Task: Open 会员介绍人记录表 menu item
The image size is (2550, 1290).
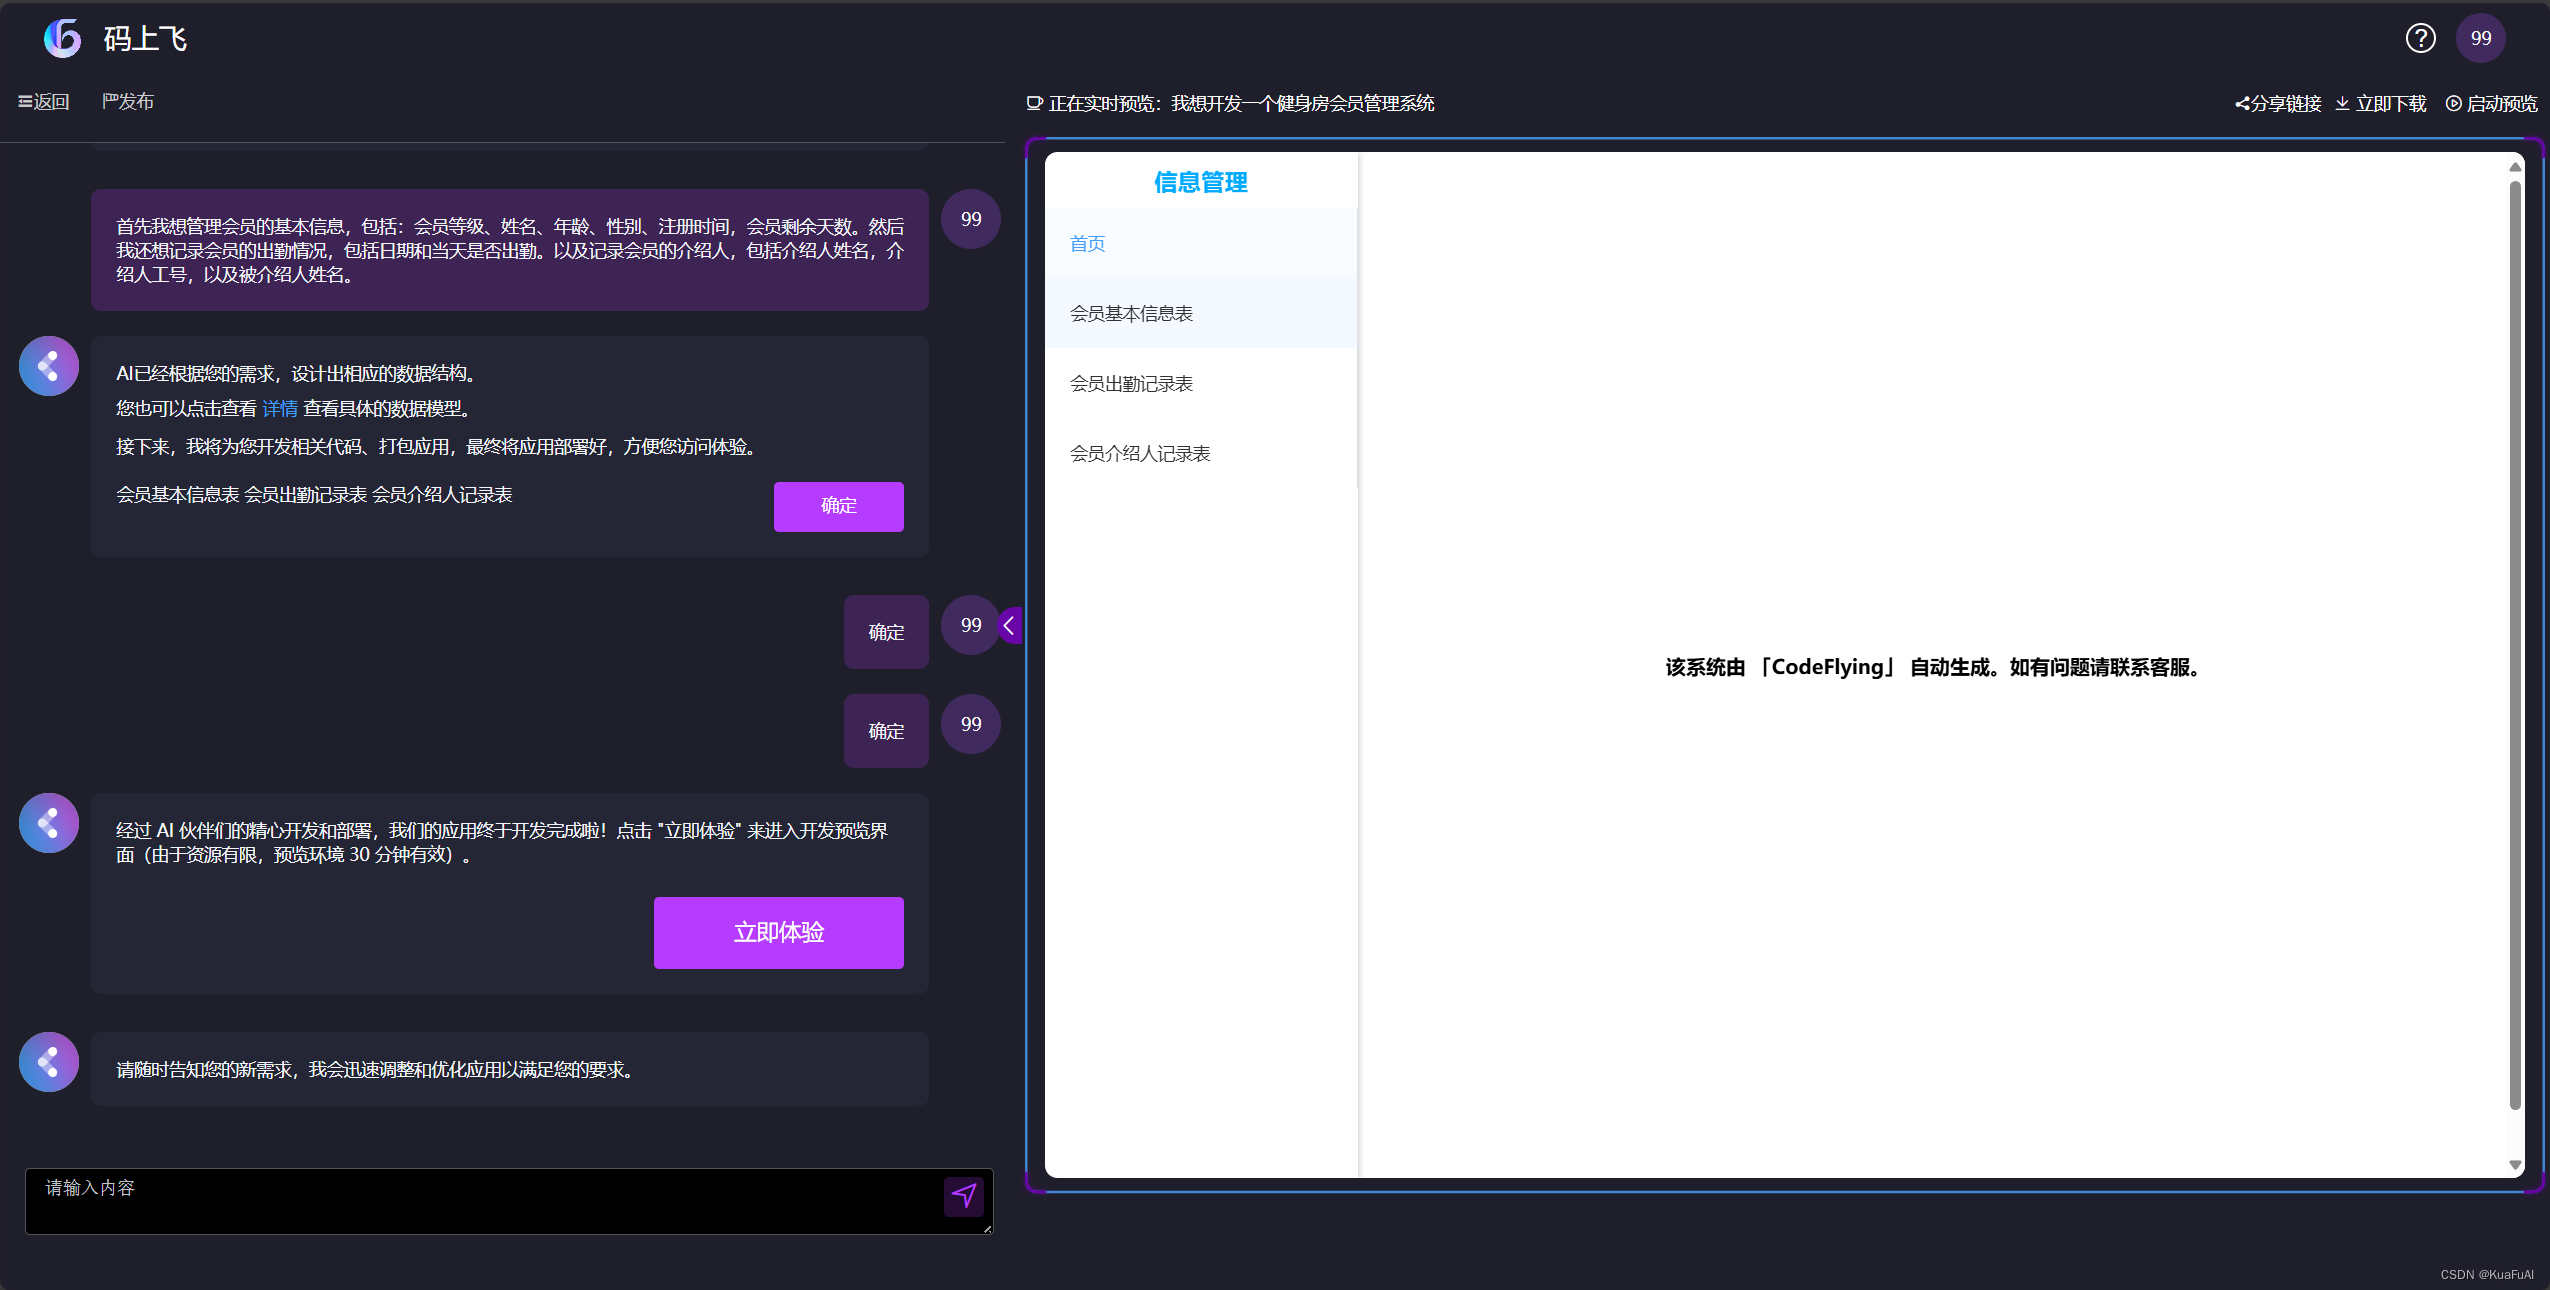Action: (1140, 454)
